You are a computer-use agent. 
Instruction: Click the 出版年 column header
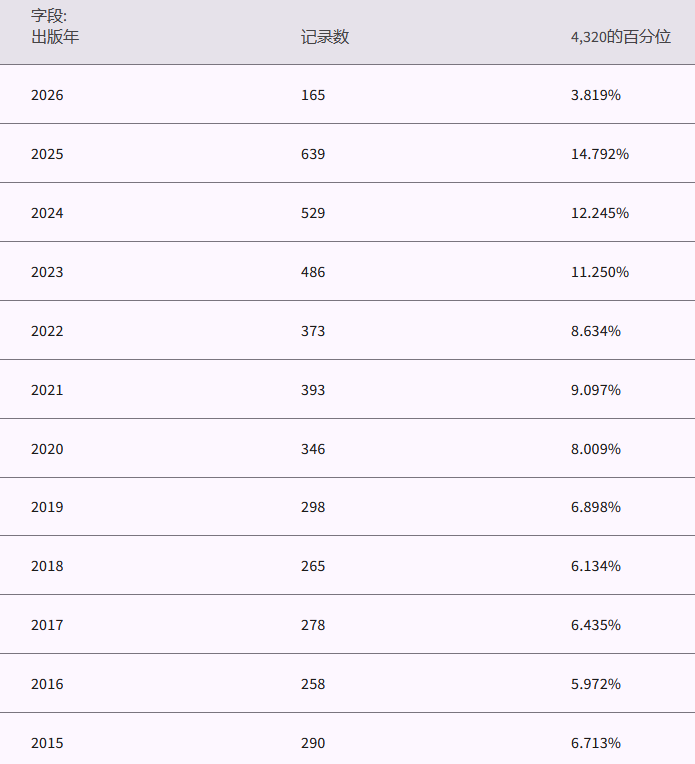point(55,37)
